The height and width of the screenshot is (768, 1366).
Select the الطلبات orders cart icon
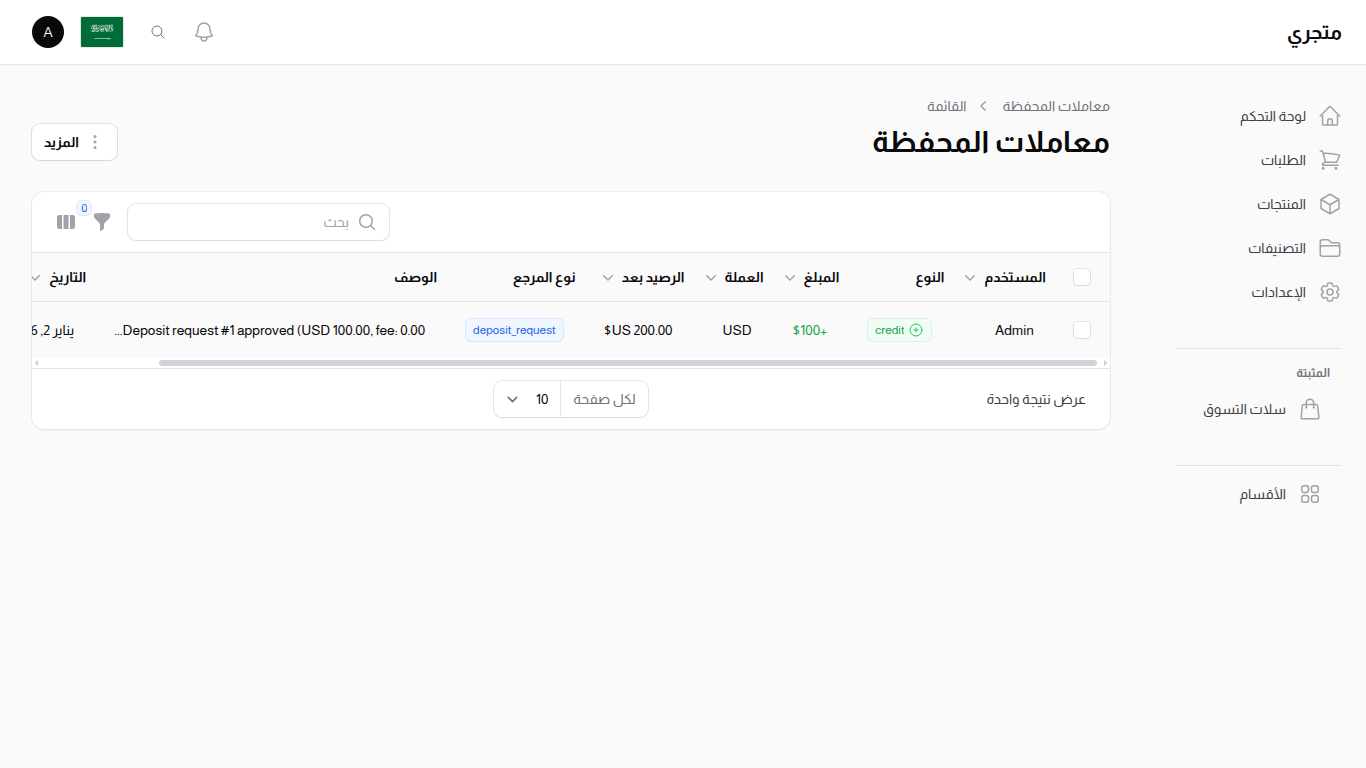pyautogui.click(x=1330, y=159)
